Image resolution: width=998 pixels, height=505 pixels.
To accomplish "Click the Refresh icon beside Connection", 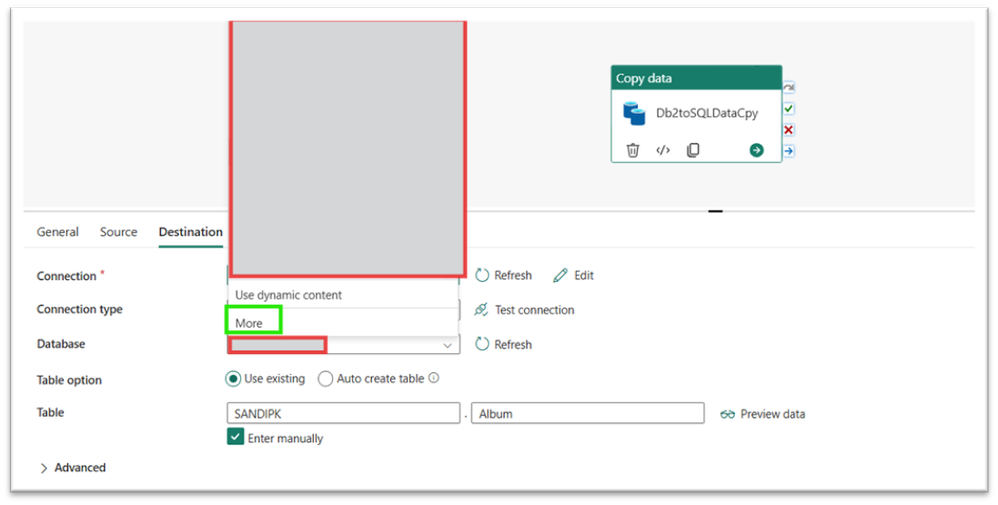I will [x=482, y=275].
